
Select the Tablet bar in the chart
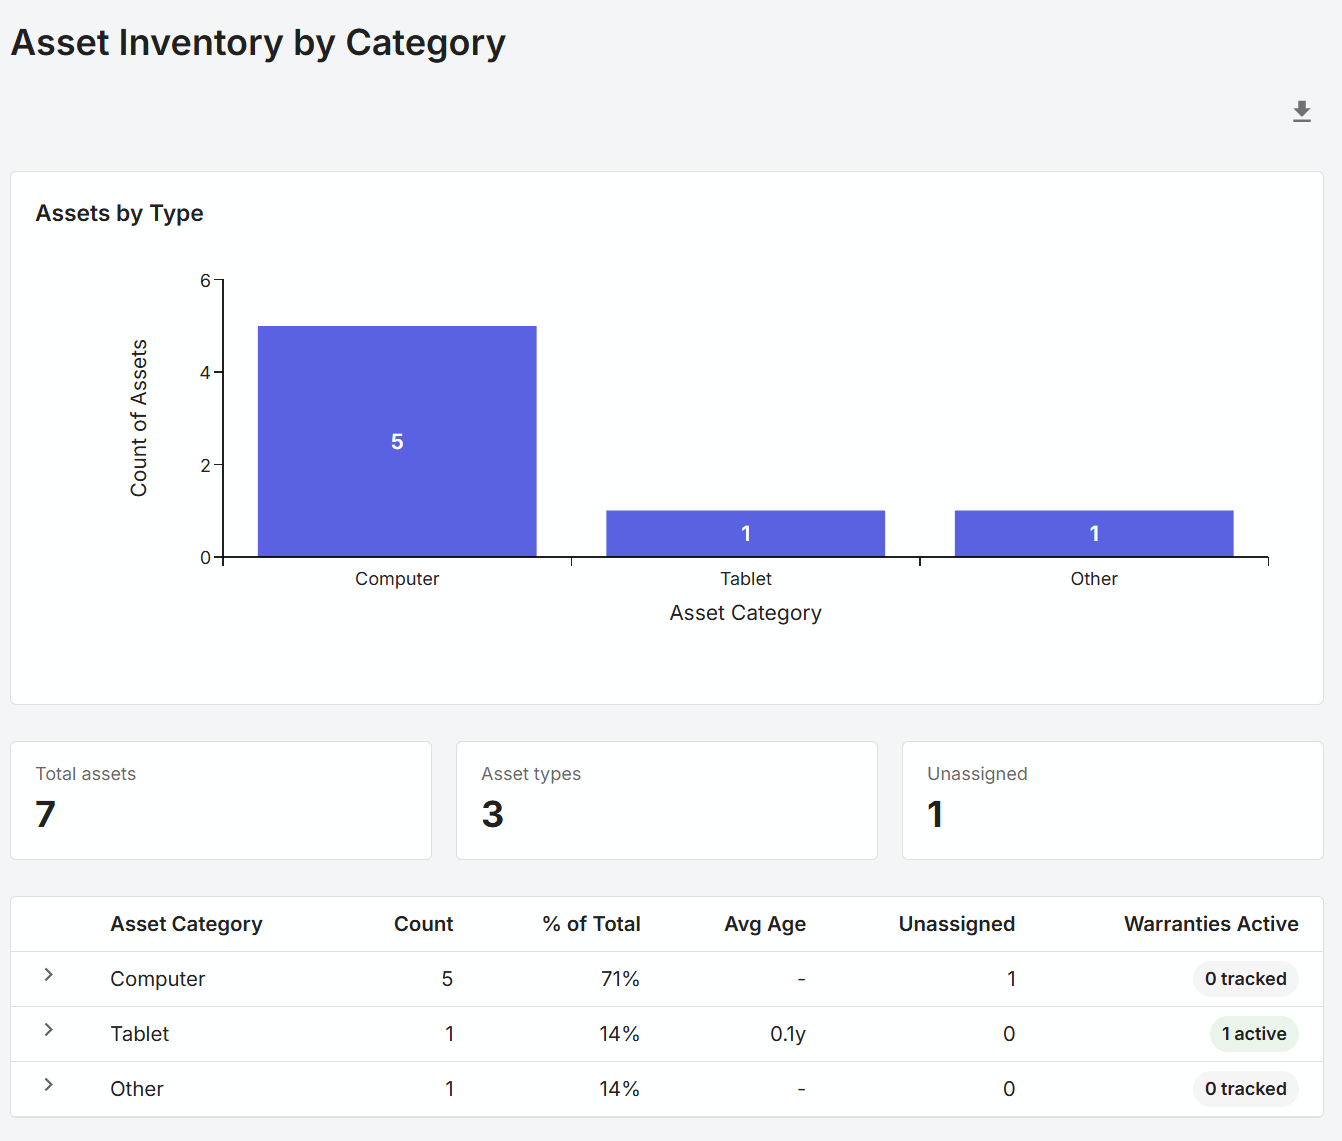pos(745,533)
